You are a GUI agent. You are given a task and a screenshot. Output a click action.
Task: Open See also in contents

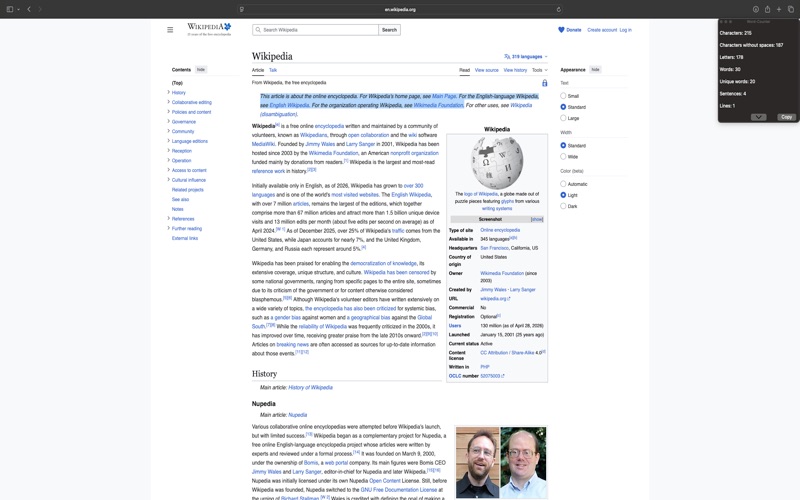pyautogui.click(x=180, y=199)
